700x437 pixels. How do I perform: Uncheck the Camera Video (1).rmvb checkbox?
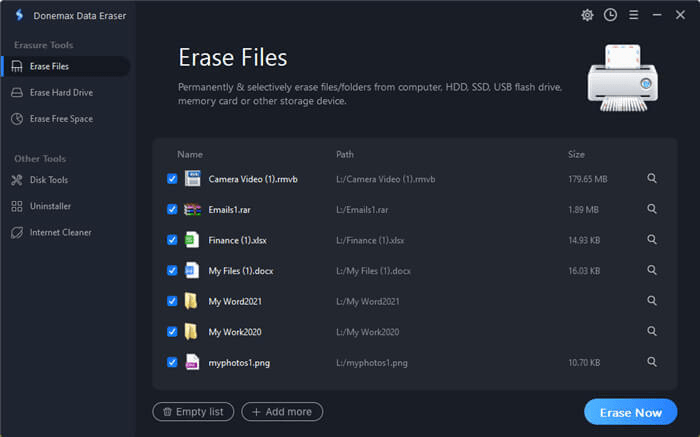pyautogui.click(x=172, y=179)
